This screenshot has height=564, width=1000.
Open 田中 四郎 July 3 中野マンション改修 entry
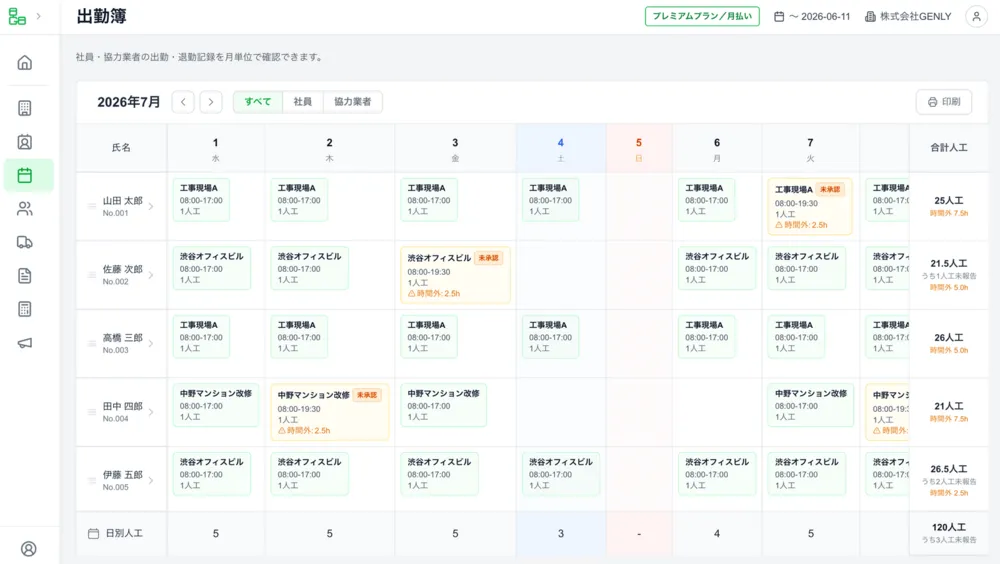coord(443,405)
